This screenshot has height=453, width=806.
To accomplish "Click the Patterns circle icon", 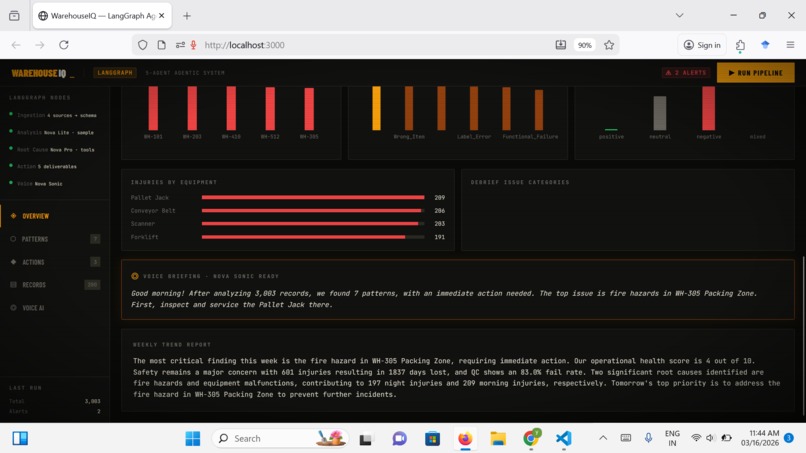I will tap(13, 239).
